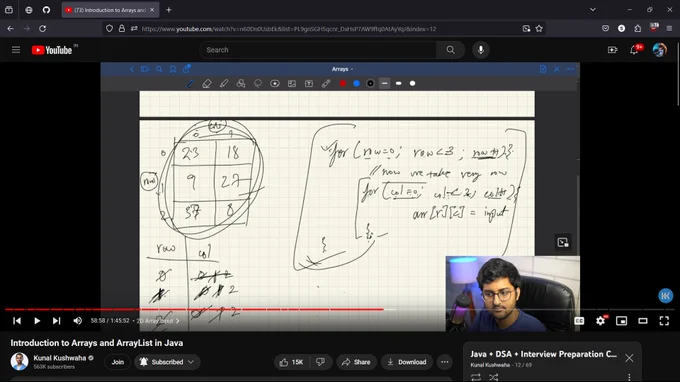Click the padlock site info icon
This screenshot has height=382, width=680.
point(122,29)
